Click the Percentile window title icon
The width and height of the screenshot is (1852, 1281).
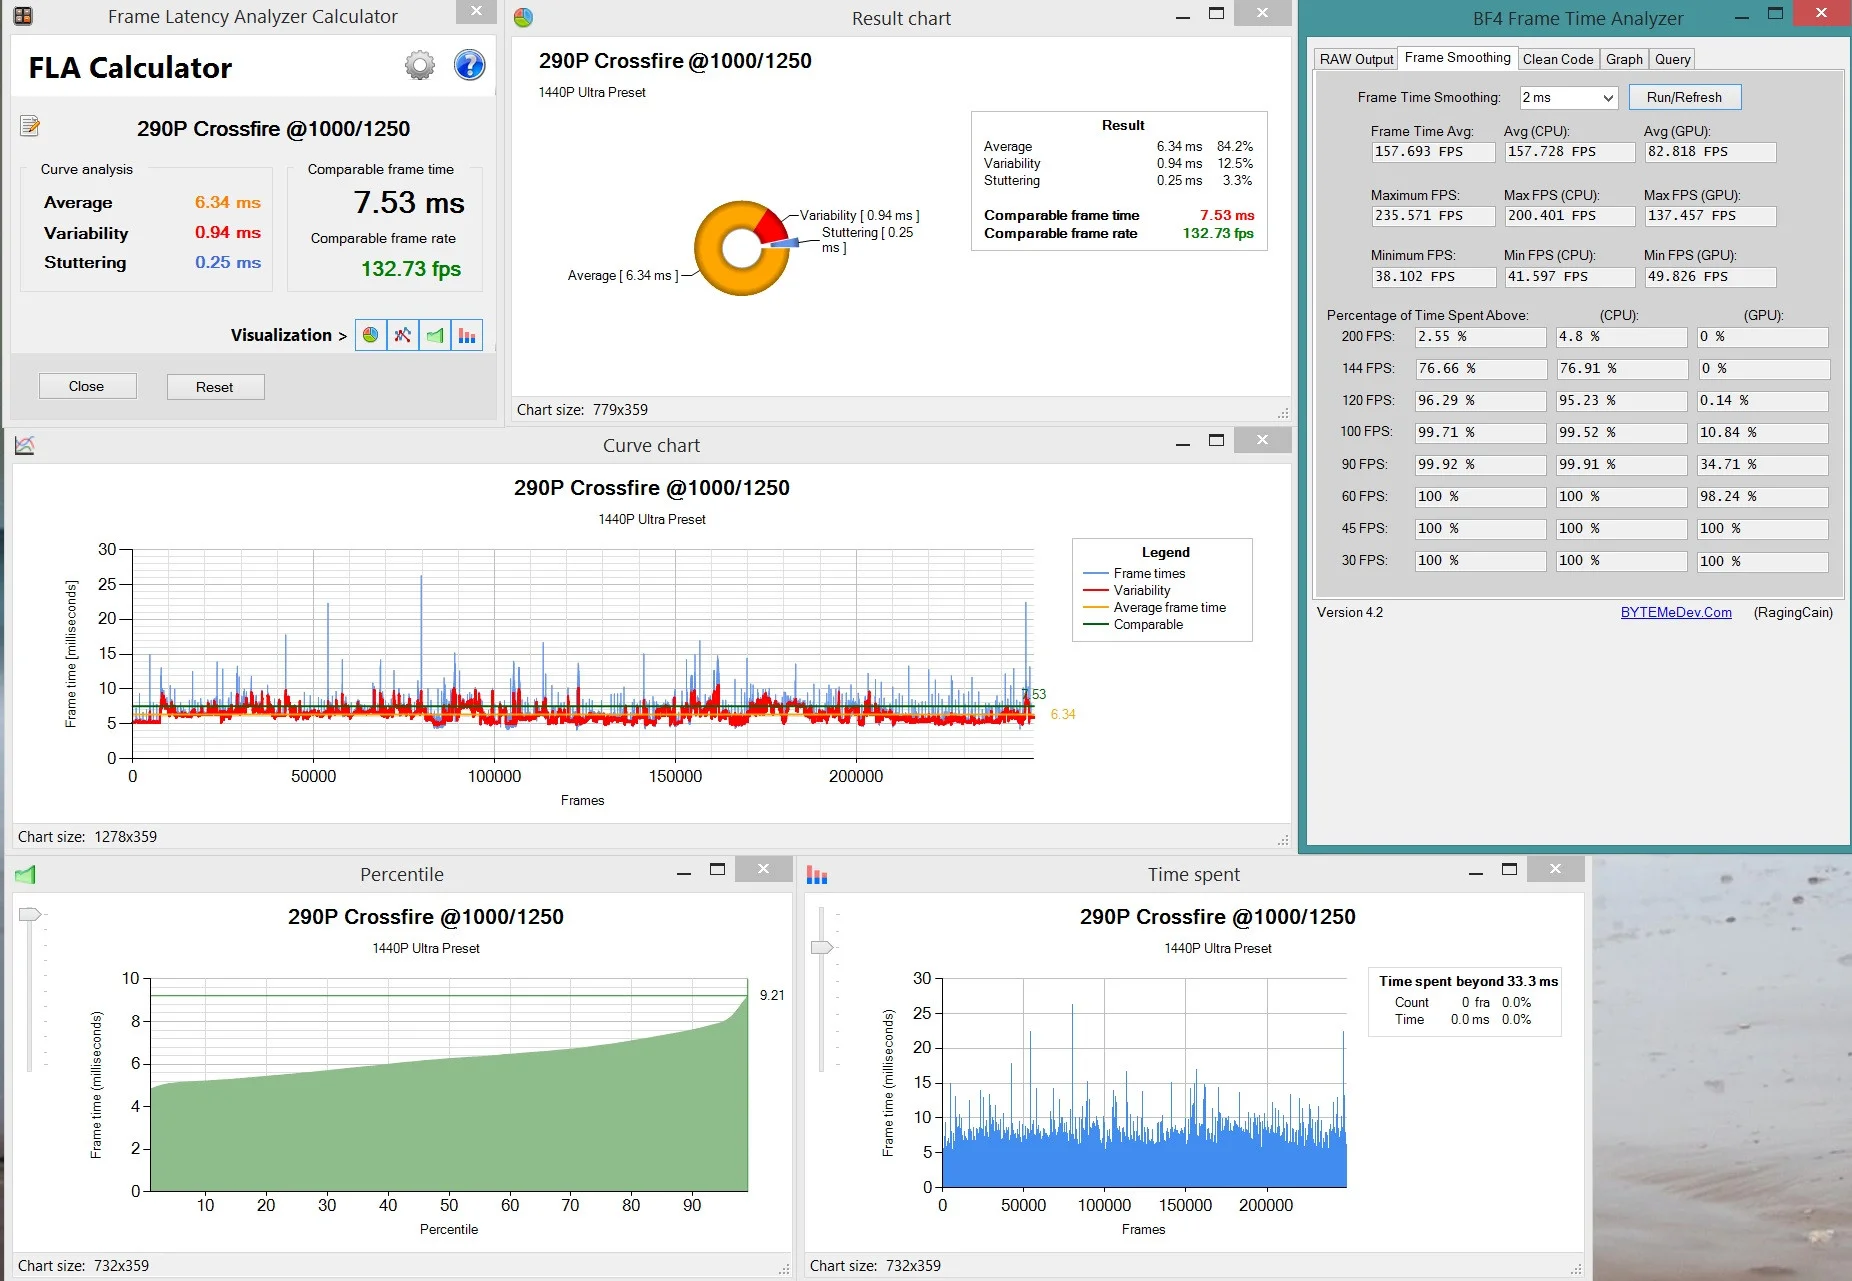pos(25,875)
